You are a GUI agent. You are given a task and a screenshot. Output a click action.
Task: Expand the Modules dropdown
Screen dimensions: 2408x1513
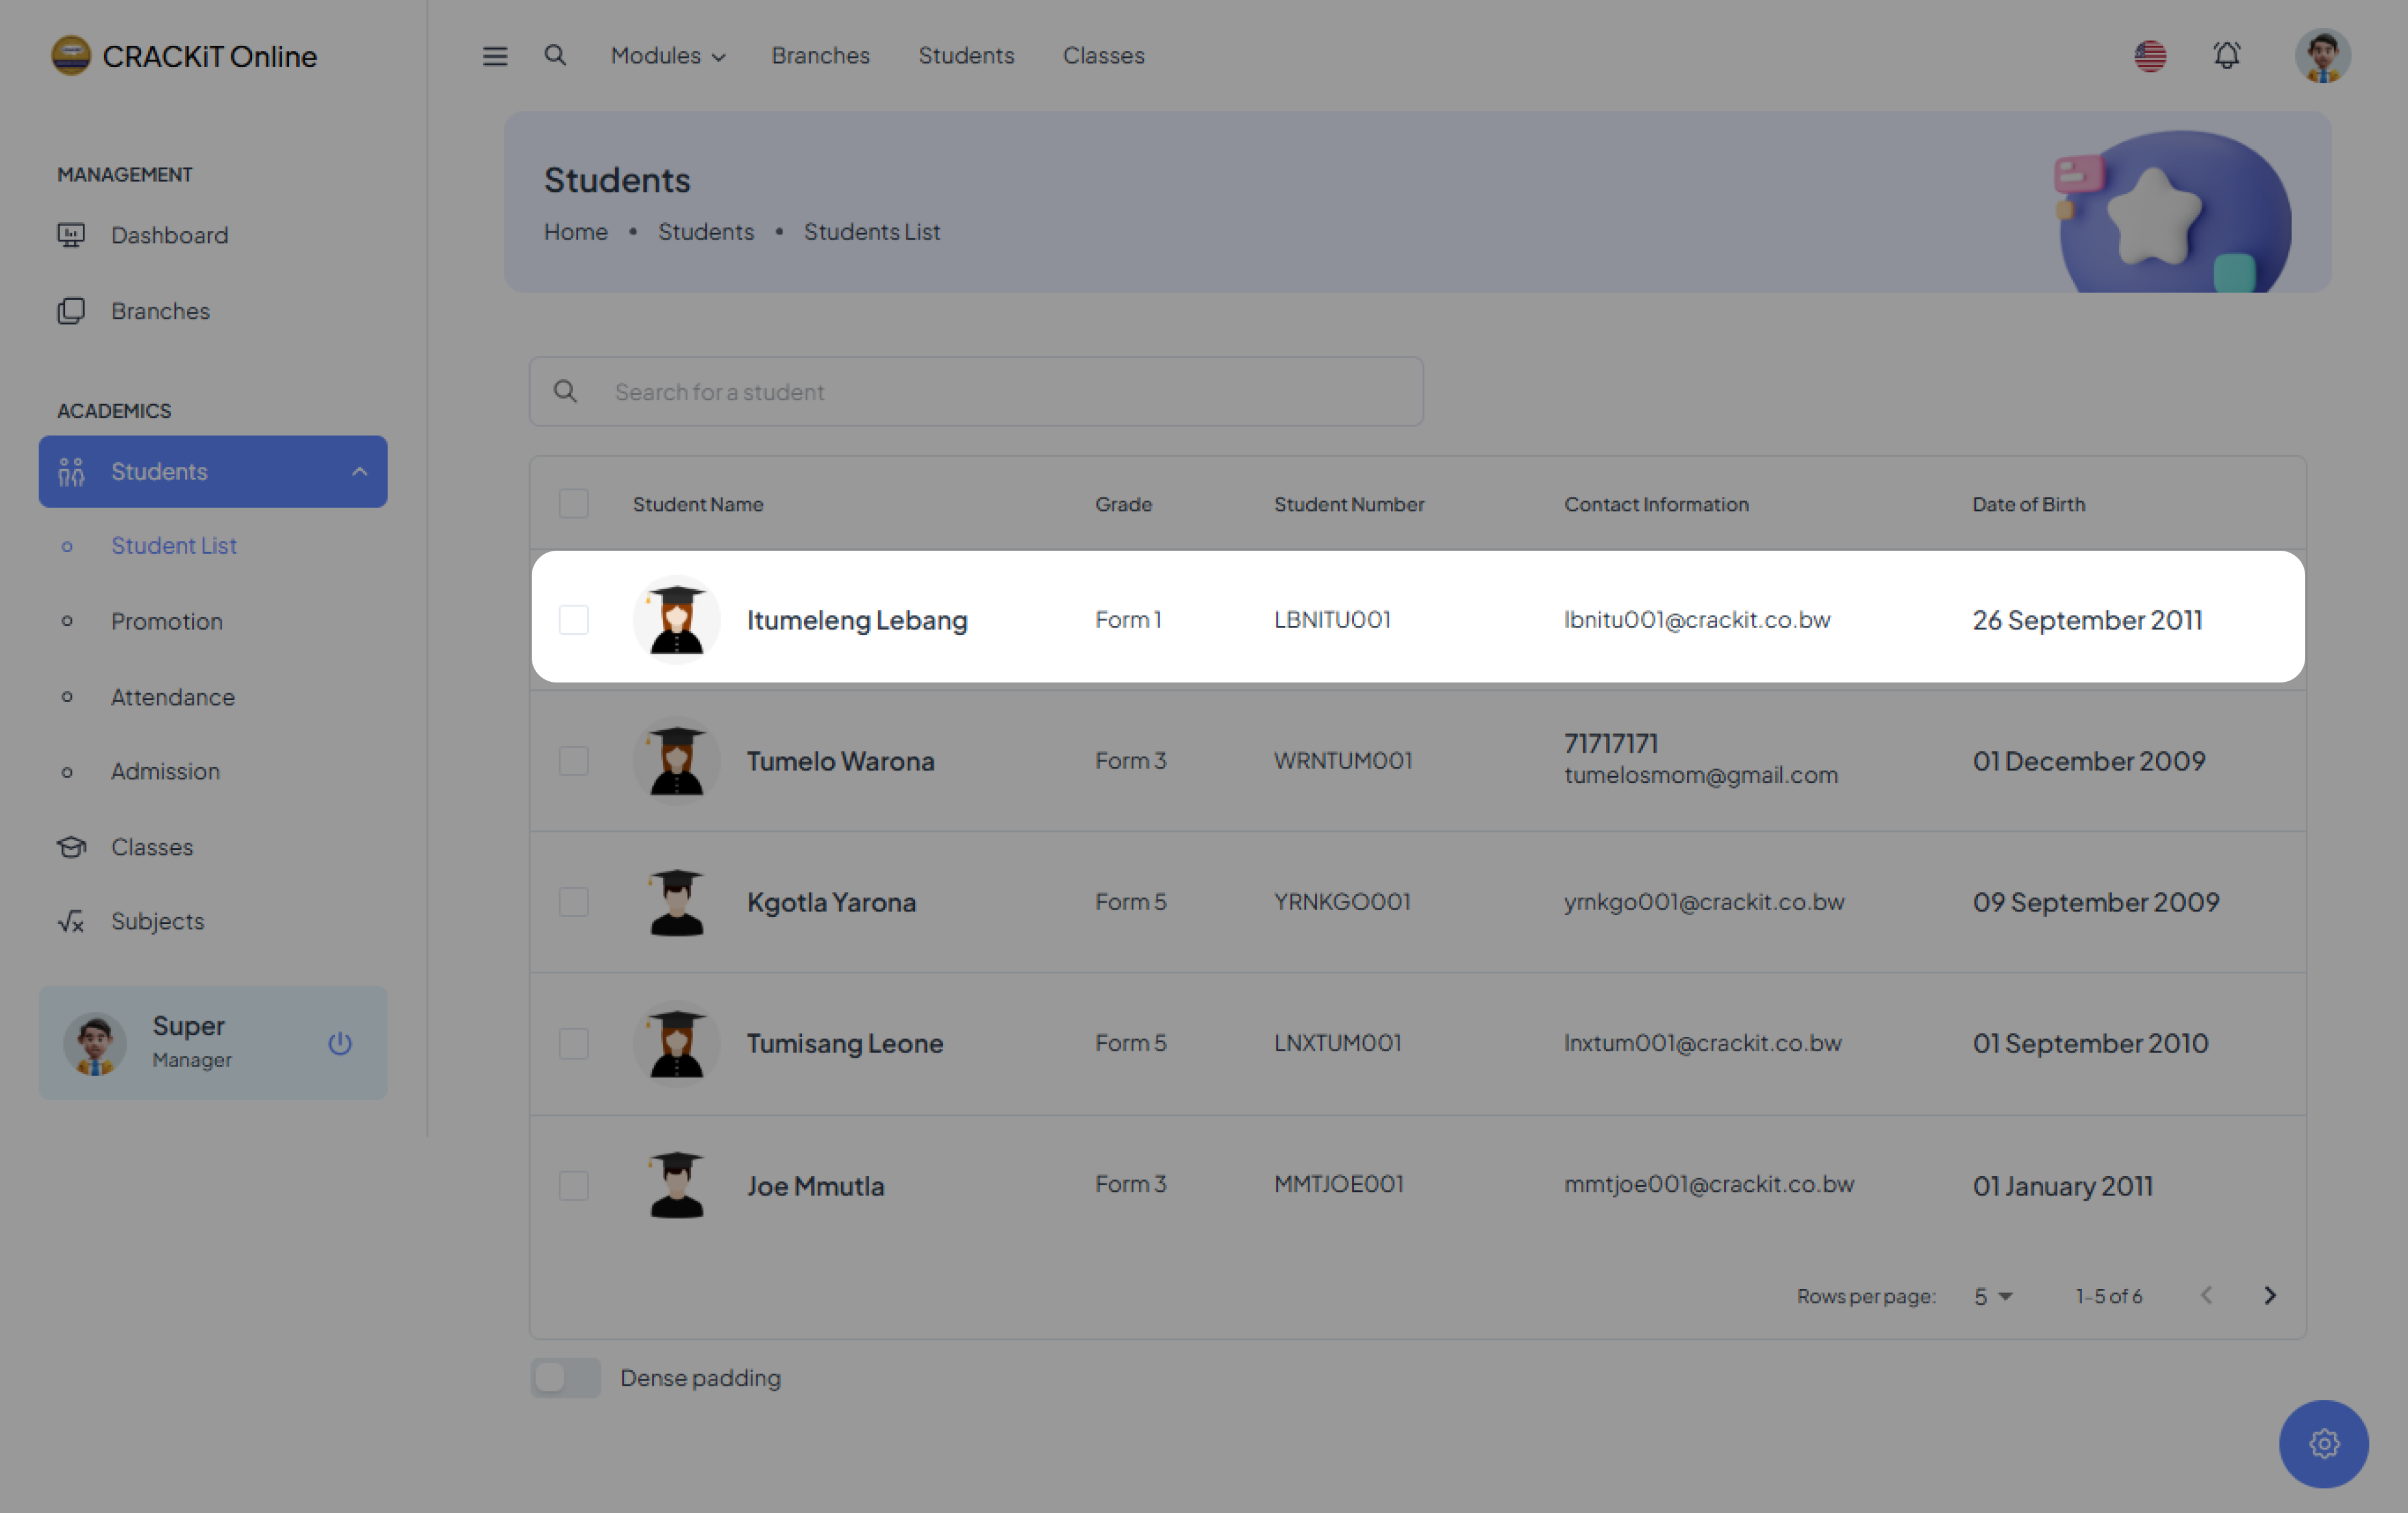click(x=667, y=56)
